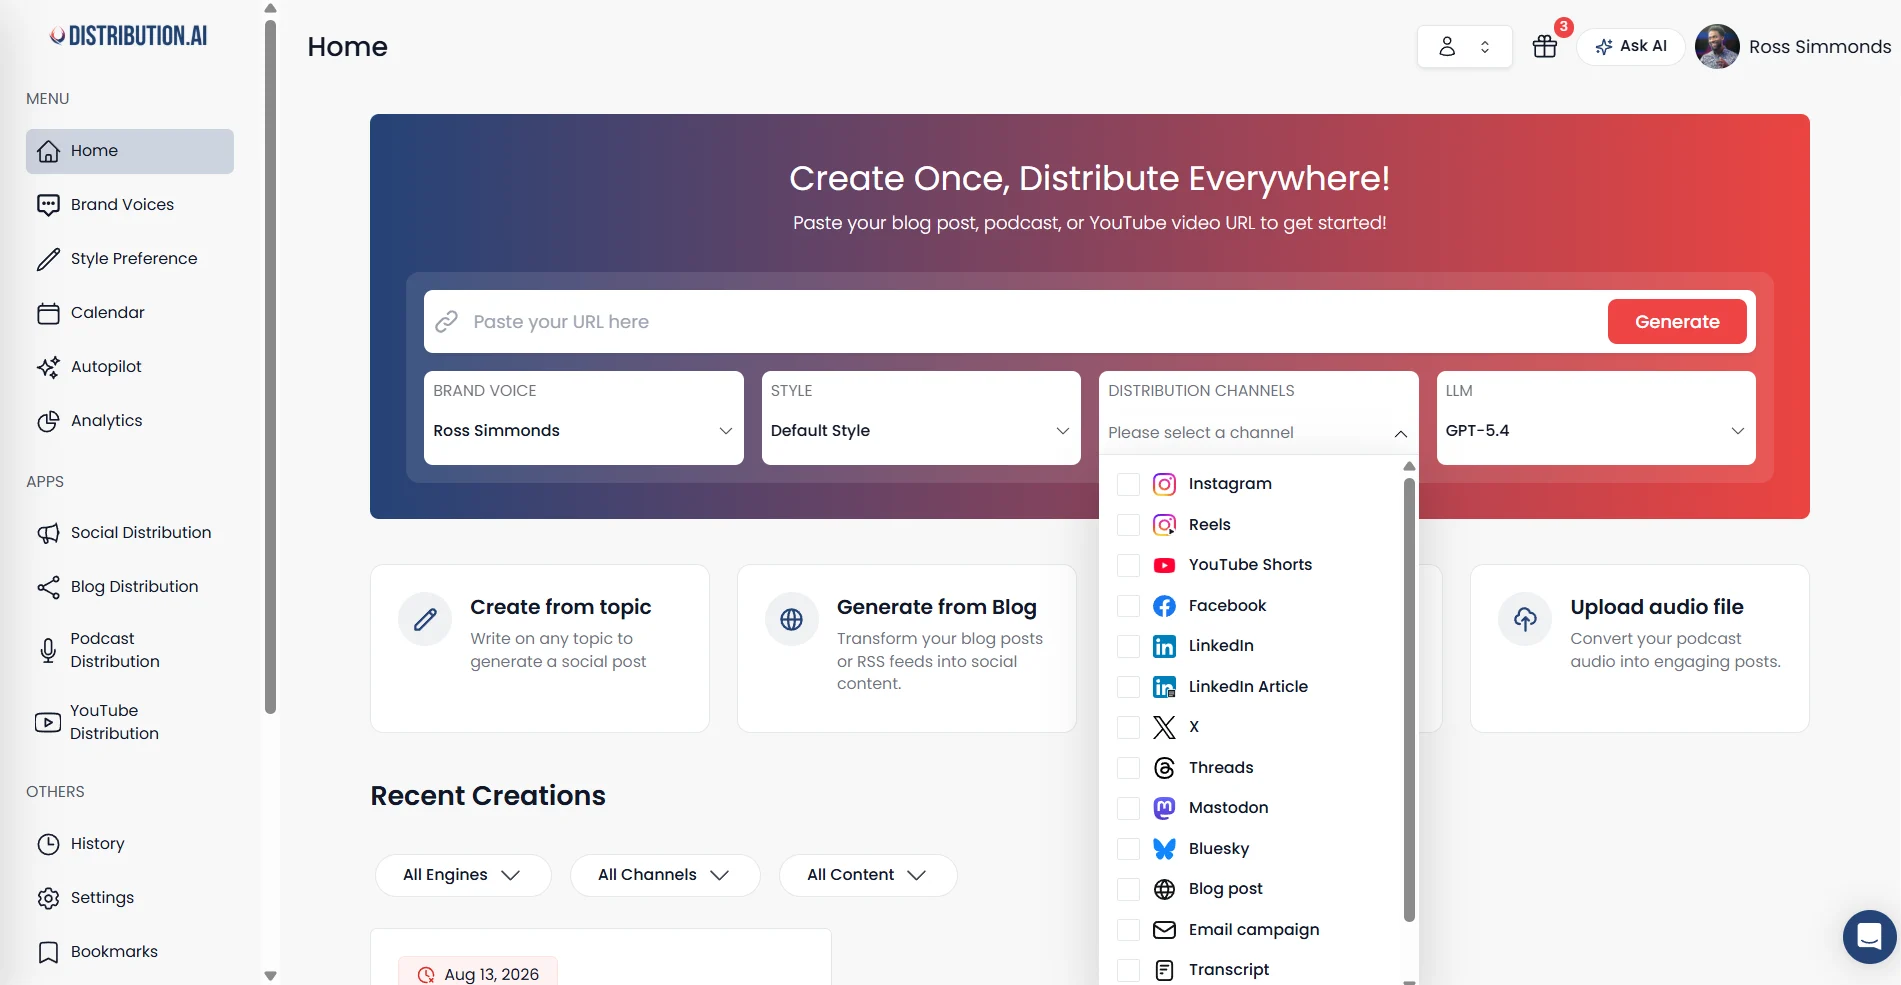1901x985 pixels.
Task: Check the YouTube Shorts checkbox
Action: pos(1128,565)
